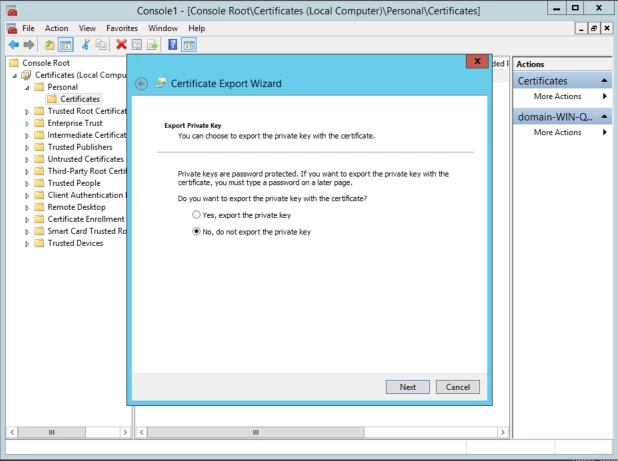The height and width of the screenshot is (461, 618).
Task: Collapse the Certificates section in Actions pane
Action: coord(604,81)
